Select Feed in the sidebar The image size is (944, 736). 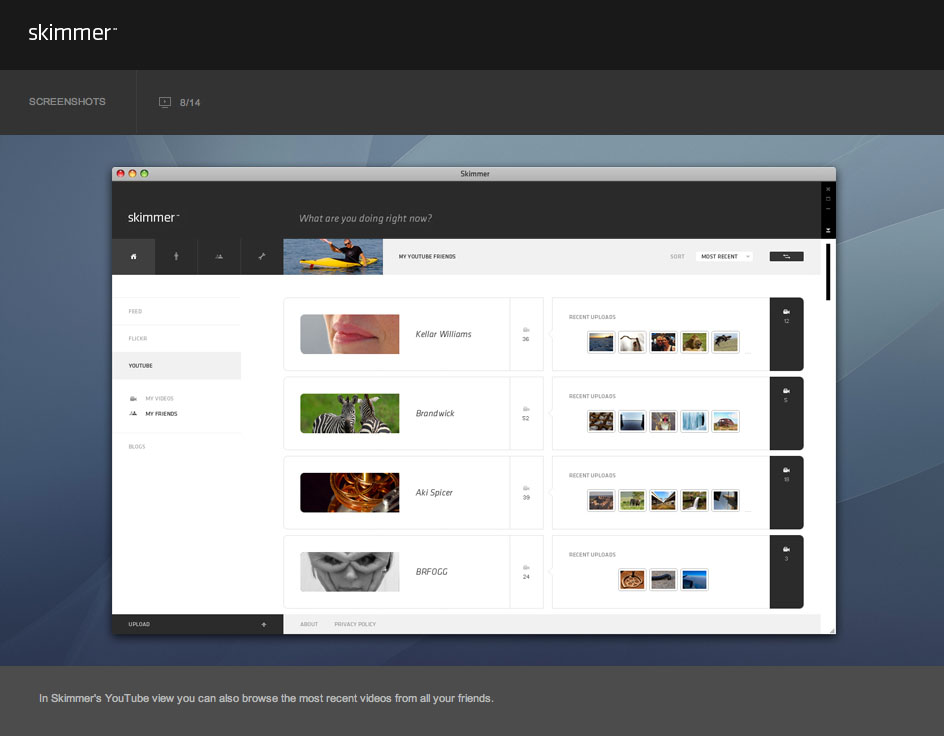[x=177, y=311]
